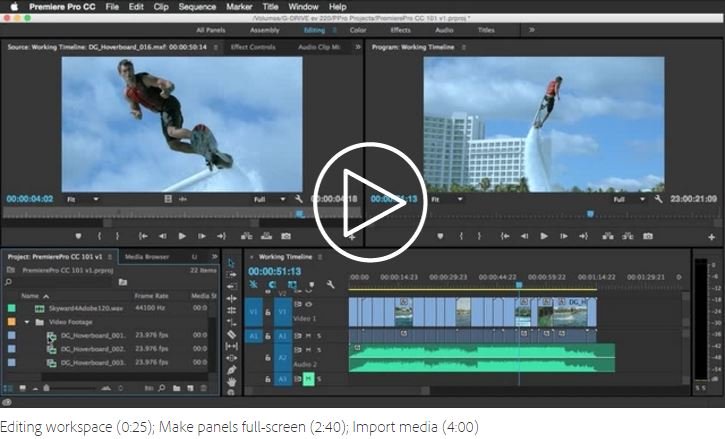Play the tutorial video with the large center play button
725x439 pixels.
pos(369,202)
